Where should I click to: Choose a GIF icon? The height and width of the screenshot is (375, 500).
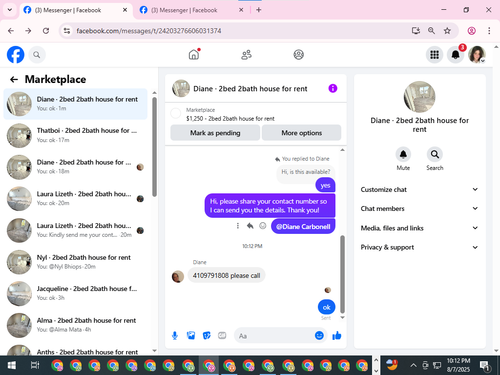(x=222, y=336)
